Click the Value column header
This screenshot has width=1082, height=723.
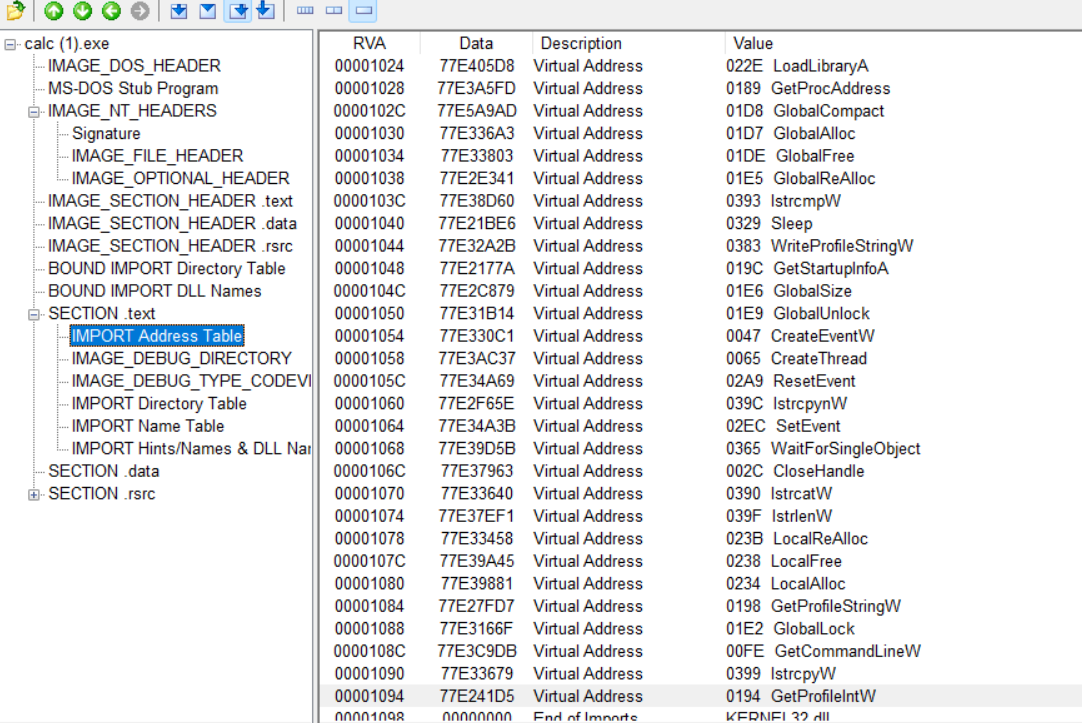(x=753, y=43)
